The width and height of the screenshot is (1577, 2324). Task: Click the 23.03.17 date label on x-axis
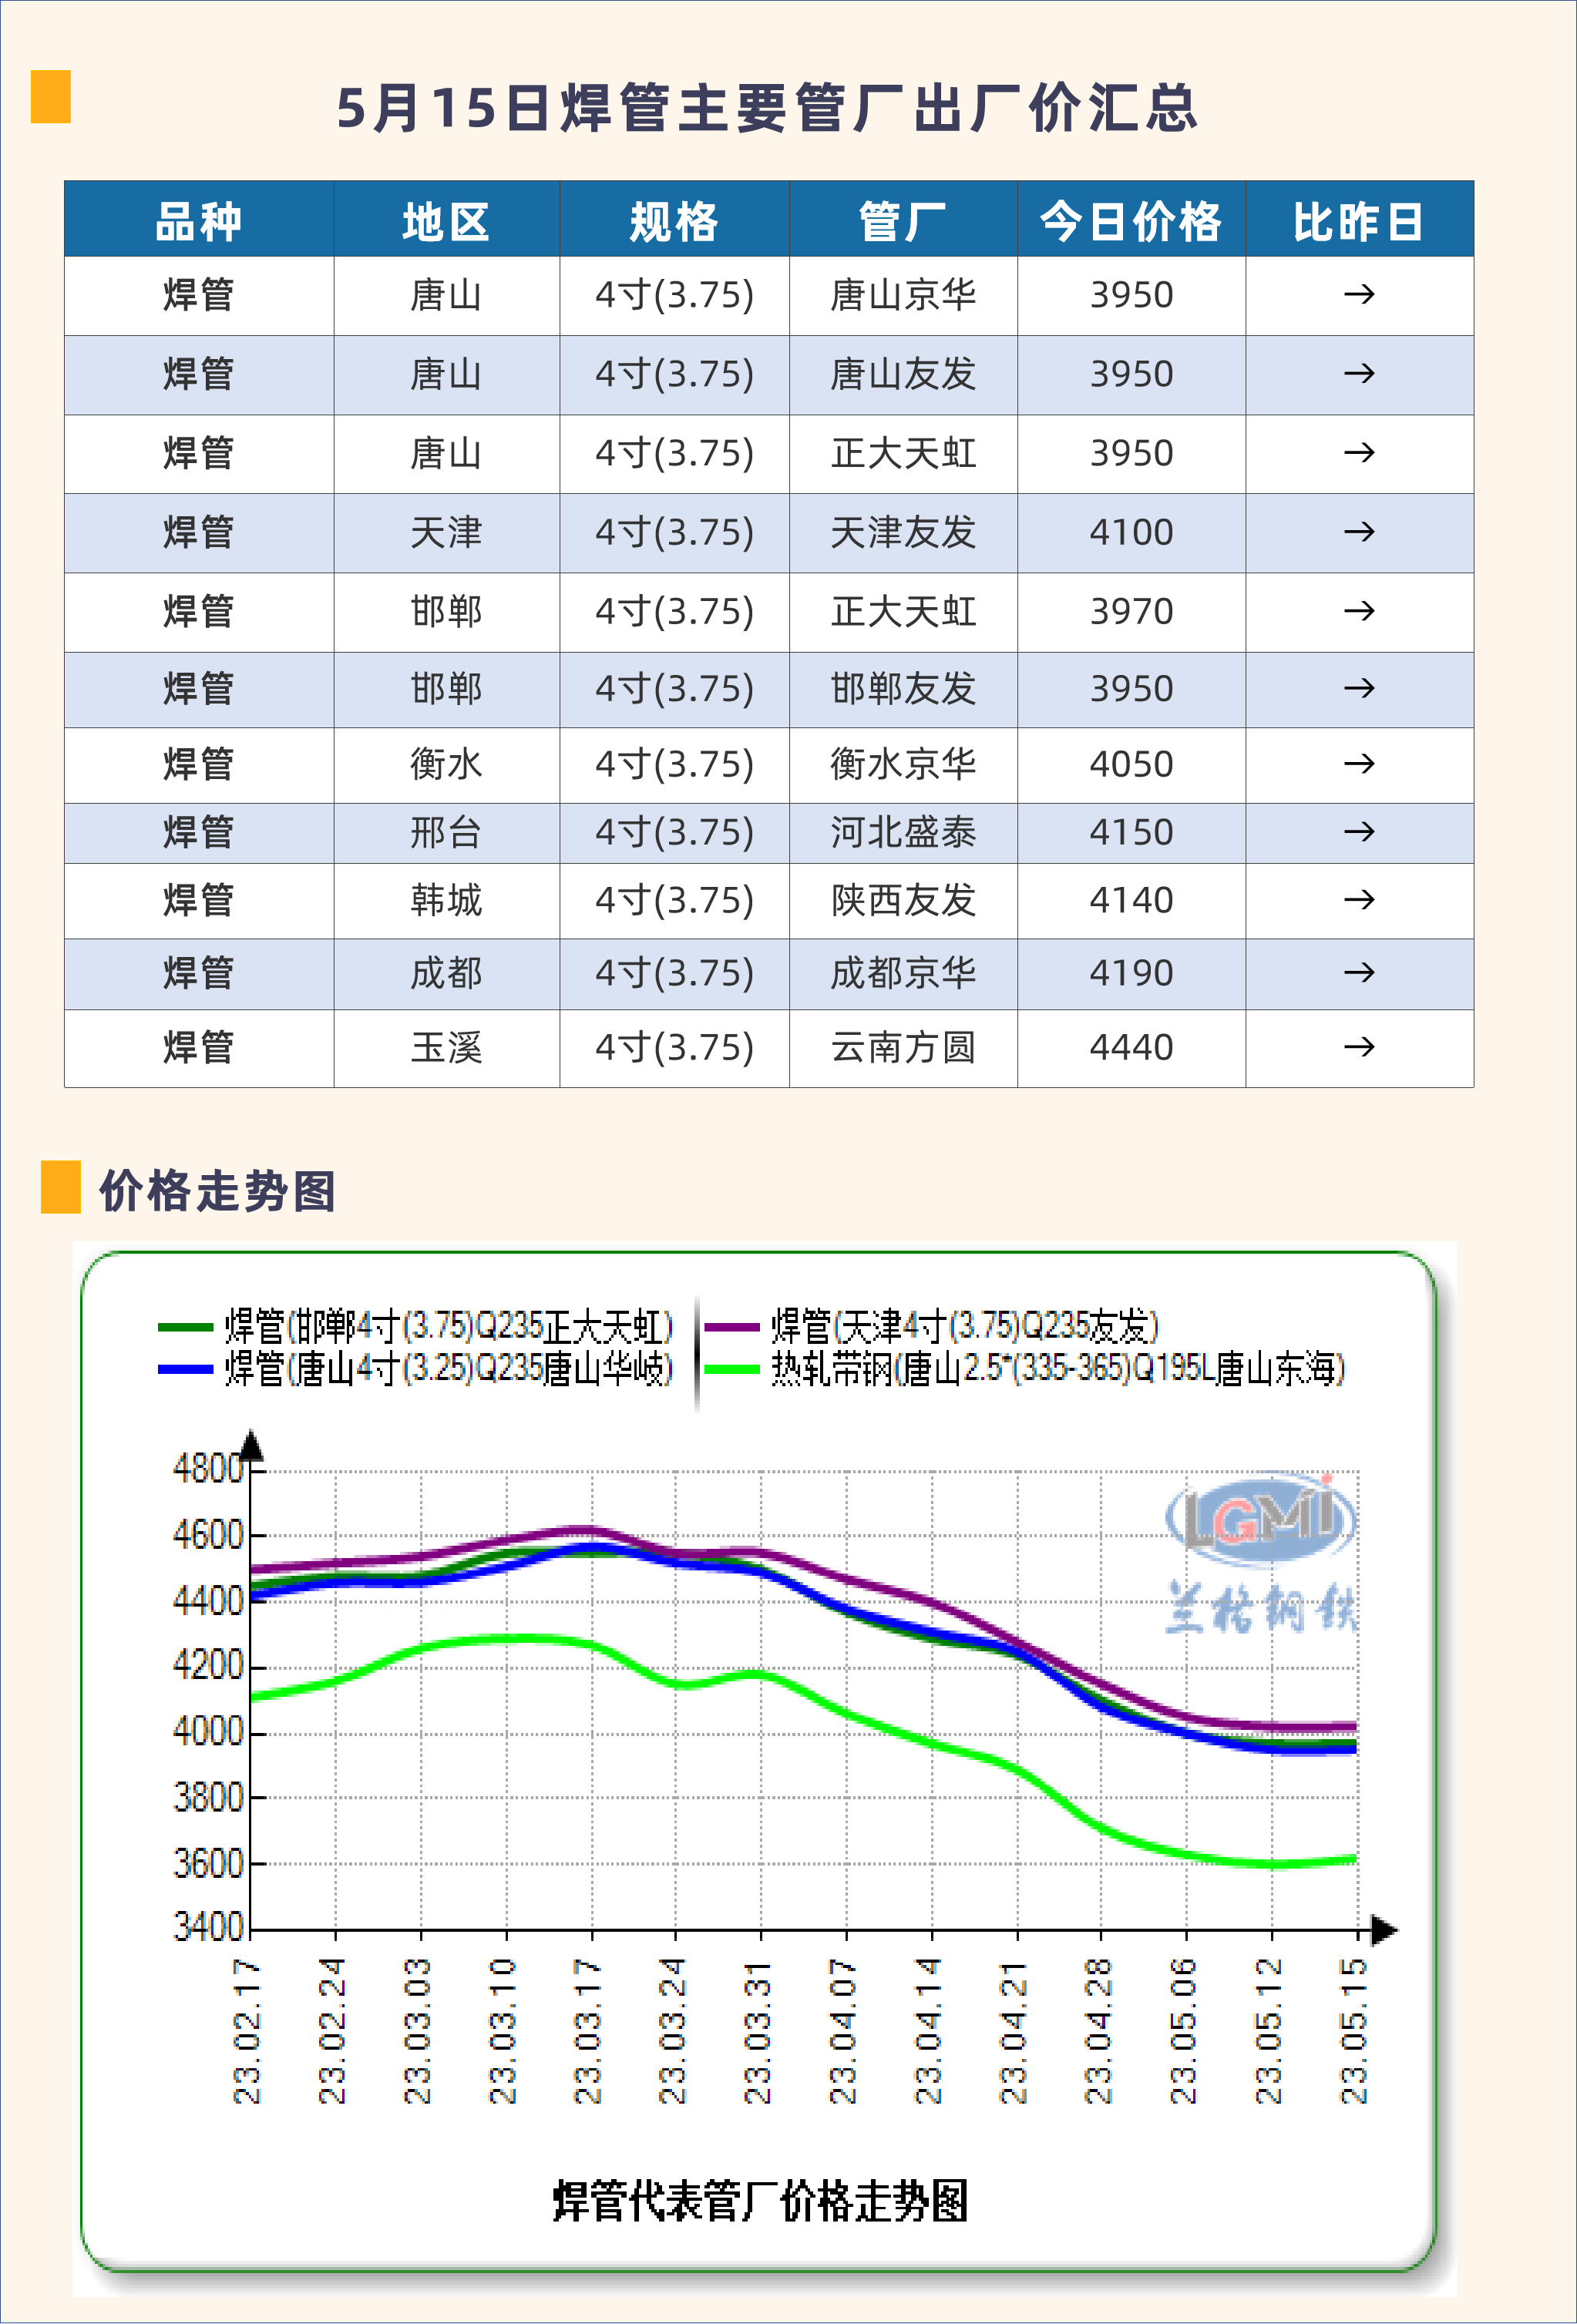(x=587, y=2032)
